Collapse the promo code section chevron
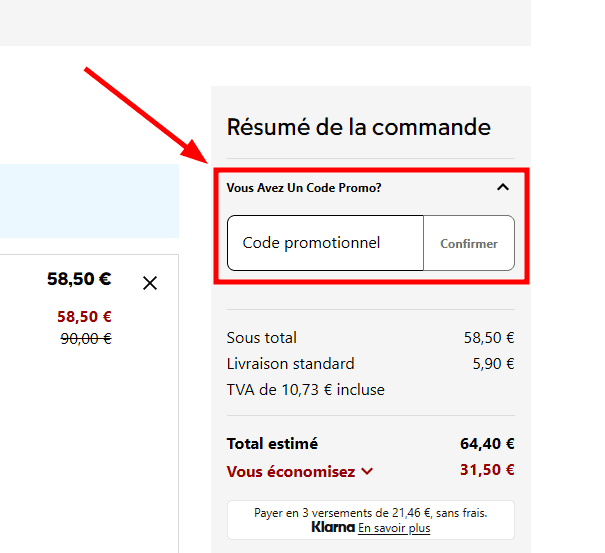Viewport: 605px width, 553px height. click(x=503, y=187)
